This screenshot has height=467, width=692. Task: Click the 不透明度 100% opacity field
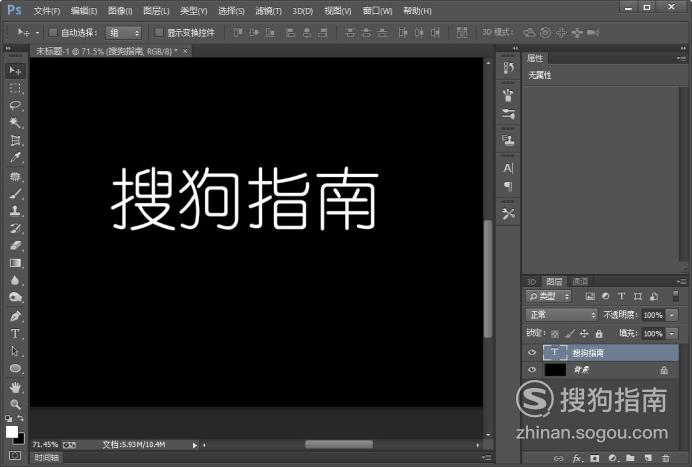point(653,315)
